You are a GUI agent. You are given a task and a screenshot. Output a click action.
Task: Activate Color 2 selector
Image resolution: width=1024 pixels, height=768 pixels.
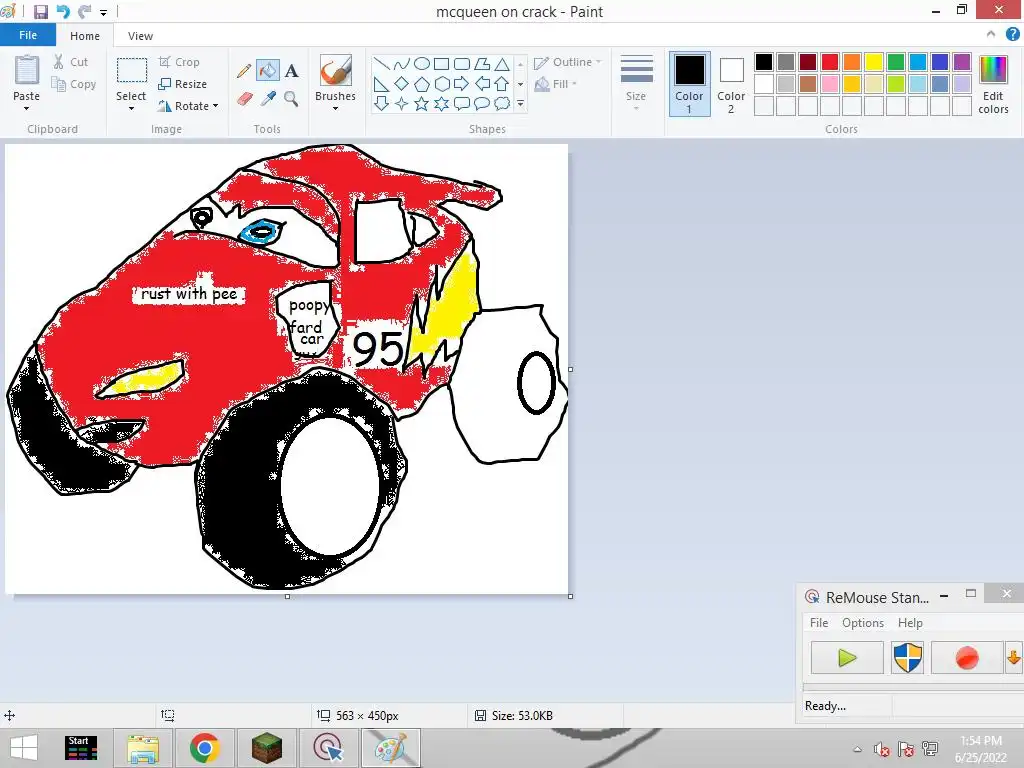(x=731, y=84)
